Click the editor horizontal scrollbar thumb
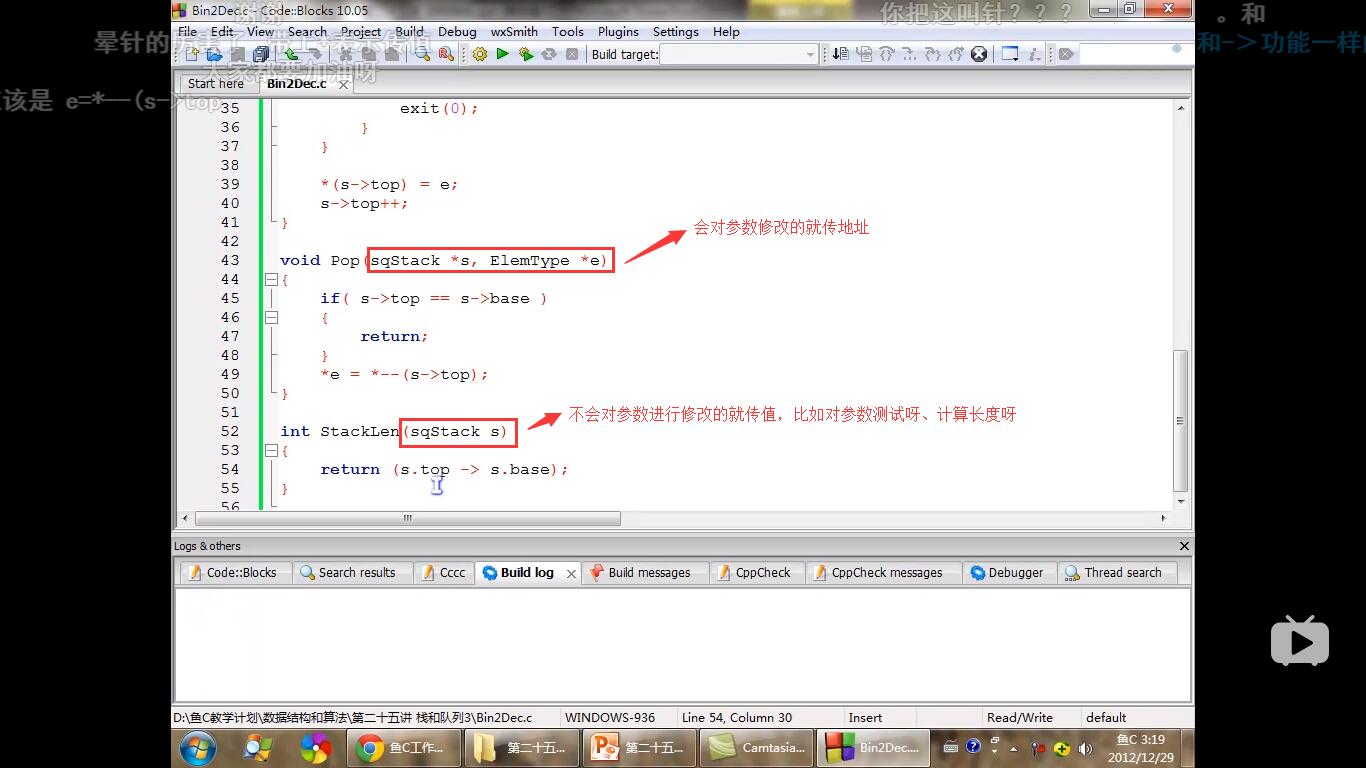 coord(408,518)
